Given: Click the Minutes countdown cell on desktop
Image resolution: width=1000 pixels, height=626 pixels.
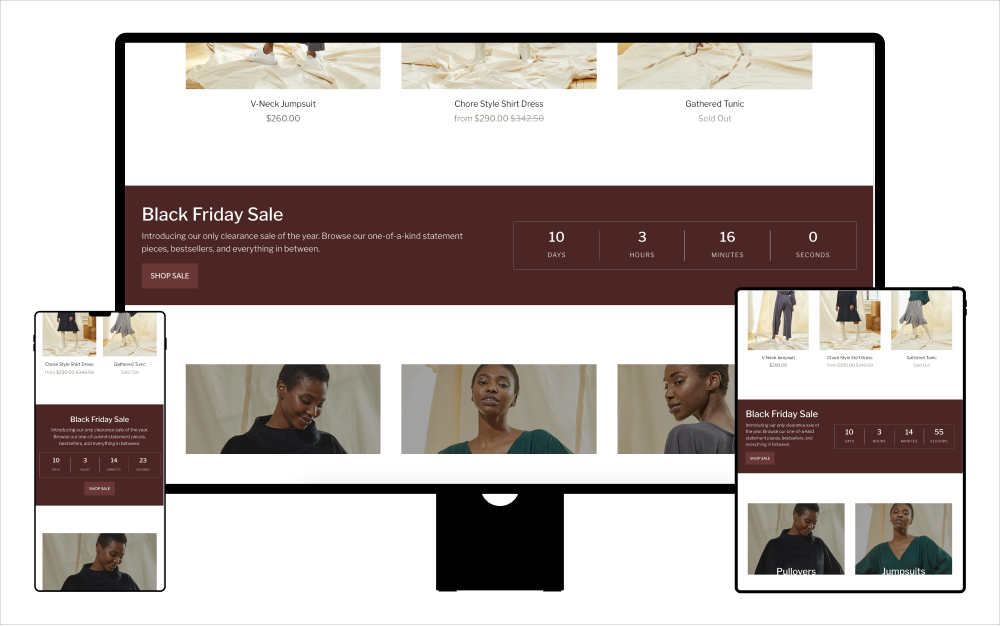Looking at the screenshot, I should click(727, 245).
